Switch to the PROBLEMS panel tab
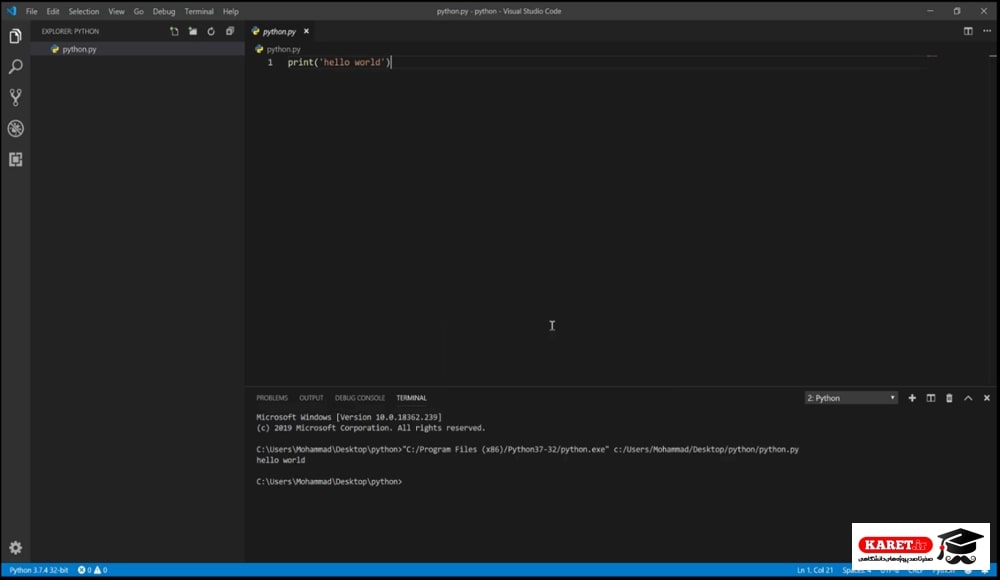Image resolution: width=1000 pixels, height=580 pixels. [x=272, y=398]
